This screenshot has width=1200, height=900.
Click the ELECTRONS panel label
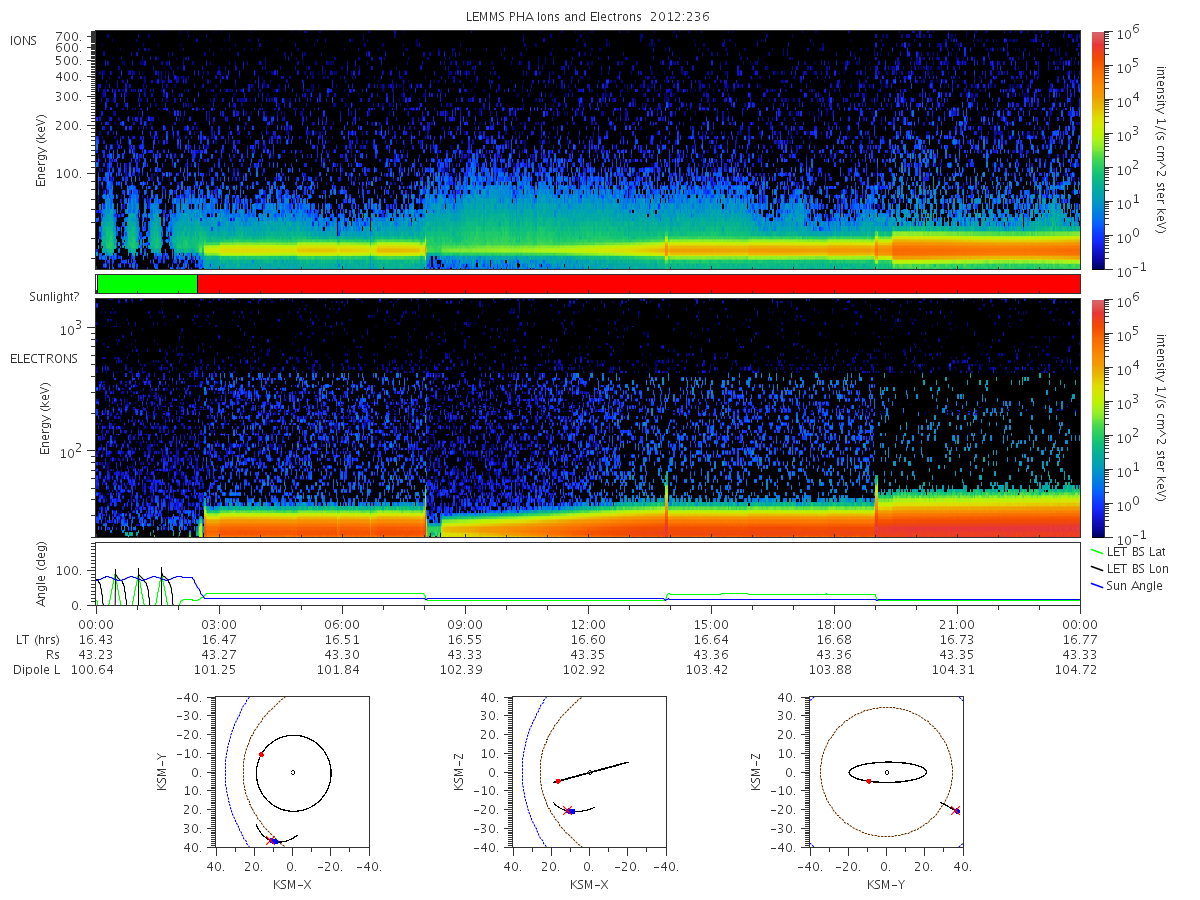click(44, 358)
